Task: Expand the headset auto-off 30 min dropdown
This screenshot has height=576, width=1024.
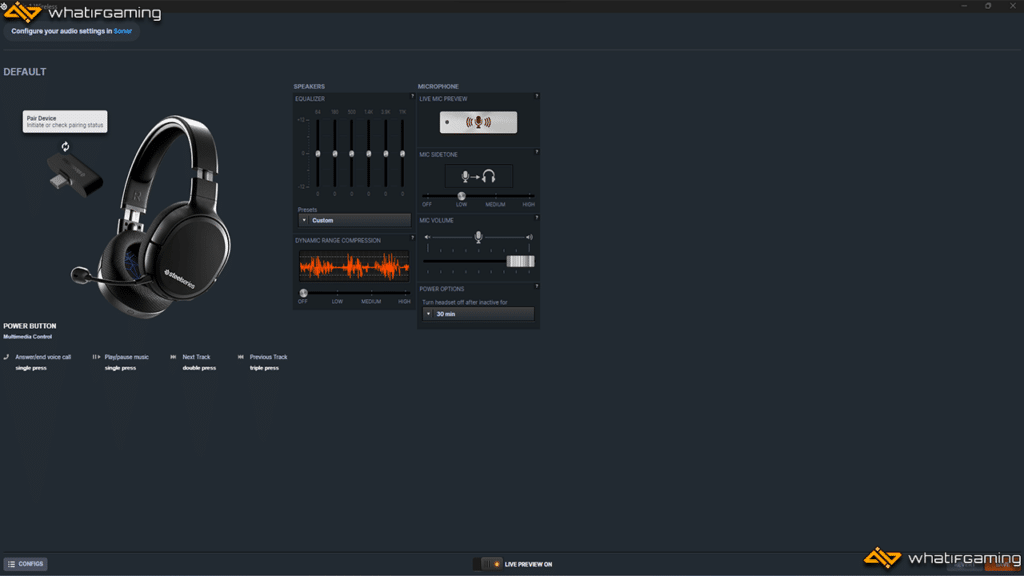Action: point(478,314)
